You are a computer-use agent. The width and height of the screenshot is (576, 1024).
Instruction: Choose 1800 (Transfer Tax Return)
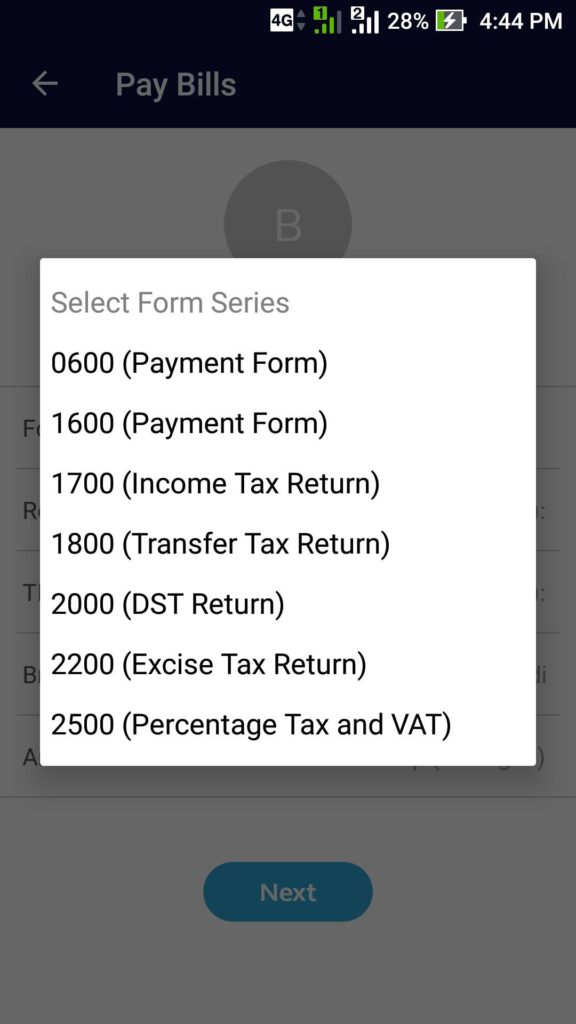[x=287, y=544]
